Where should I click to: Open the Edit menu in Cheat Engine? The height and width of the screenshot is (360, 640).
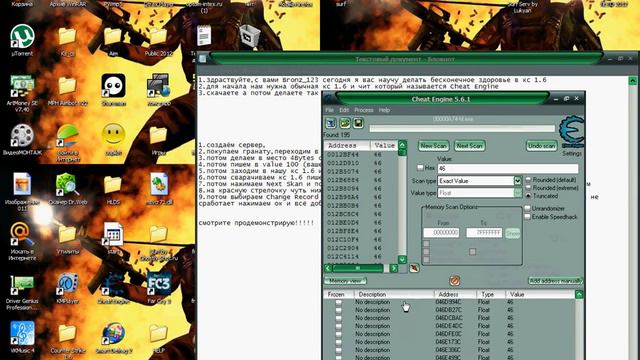344,110
